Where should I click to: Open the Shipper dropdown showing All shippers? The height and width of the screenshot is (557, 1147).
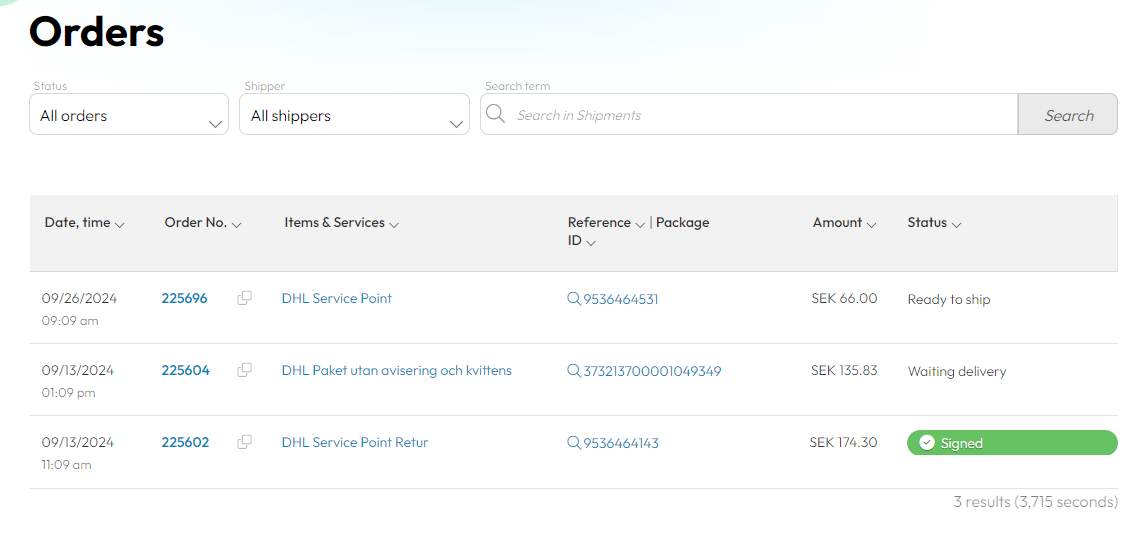click(x=354, y=114)
